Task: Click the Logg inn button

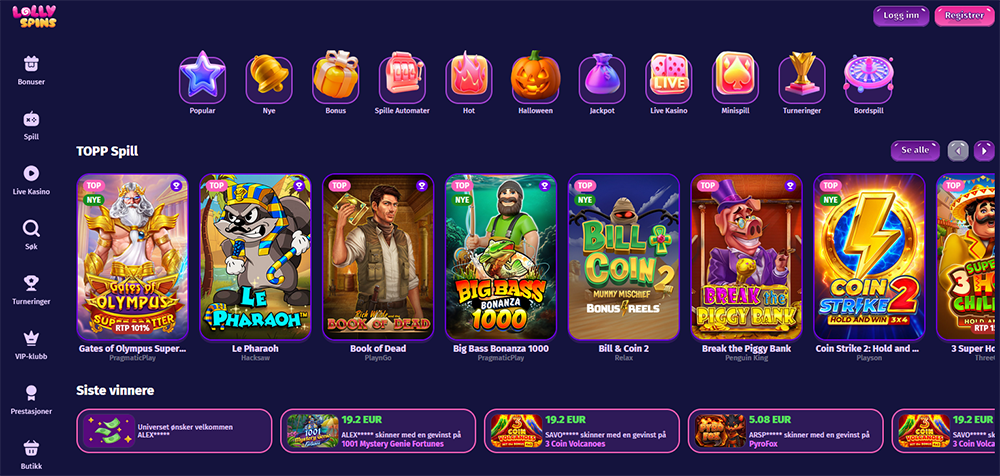Action: pos(901,15)
